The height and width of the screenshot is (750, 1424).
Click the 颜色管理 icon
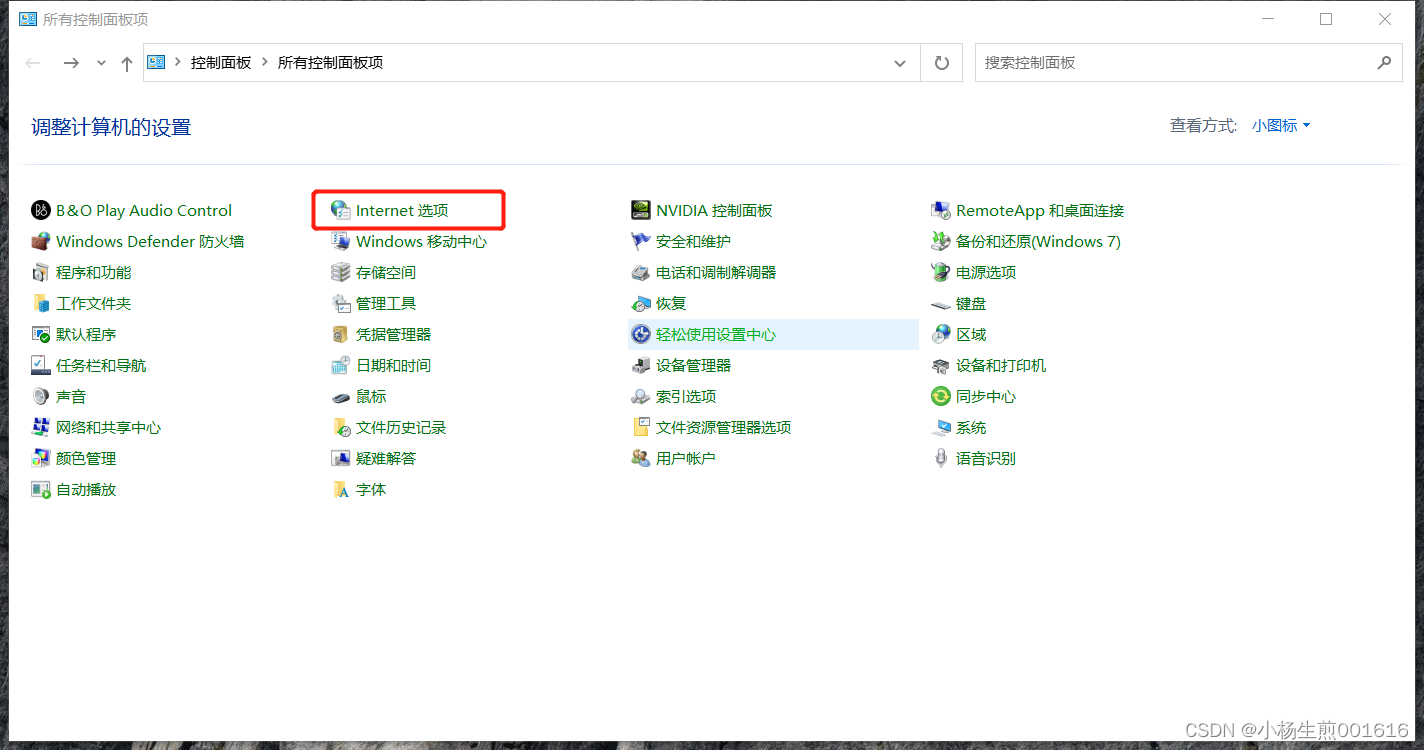point(41,458)
